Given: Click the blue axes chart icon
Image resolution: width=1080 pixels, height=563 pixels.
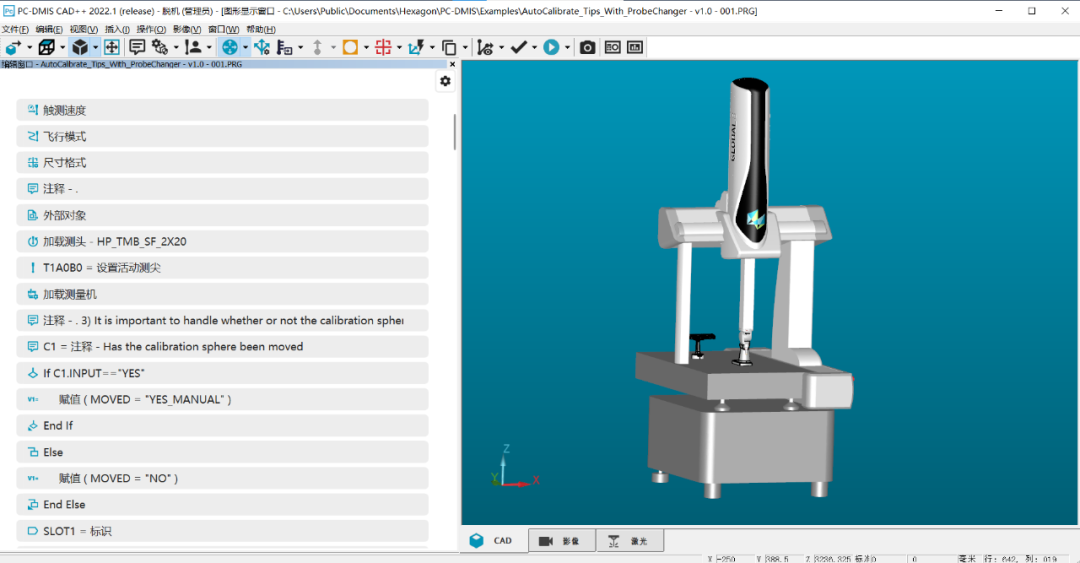Looking at the screenshot, I should tap(416, 47).
